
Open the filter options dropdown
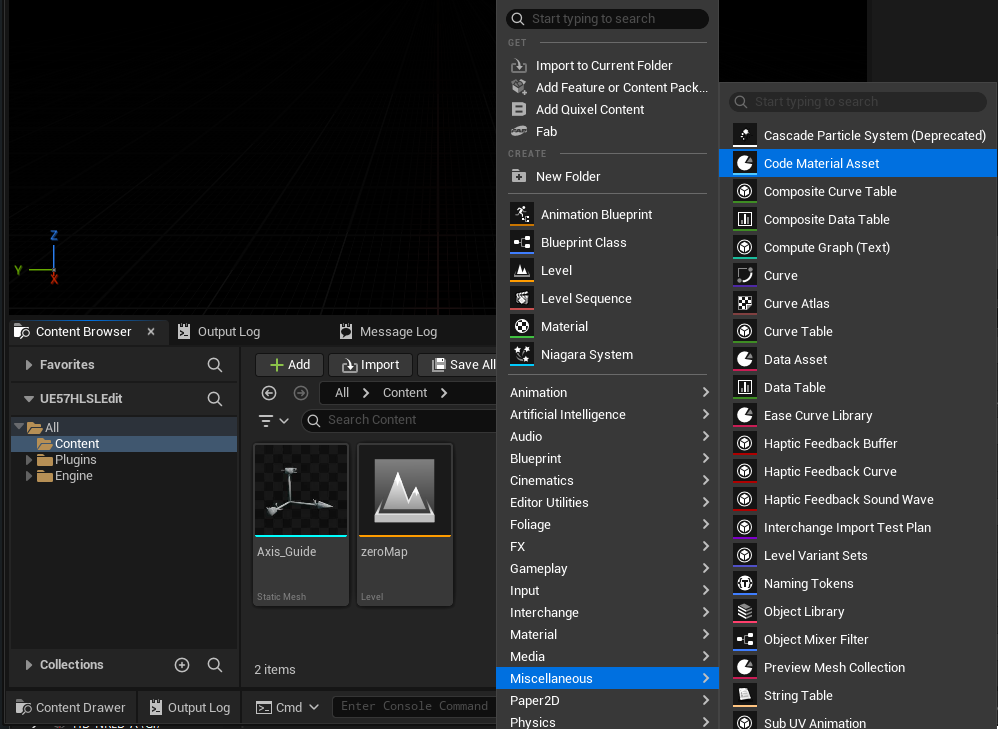pyautogui.click(x=274, y=421)
